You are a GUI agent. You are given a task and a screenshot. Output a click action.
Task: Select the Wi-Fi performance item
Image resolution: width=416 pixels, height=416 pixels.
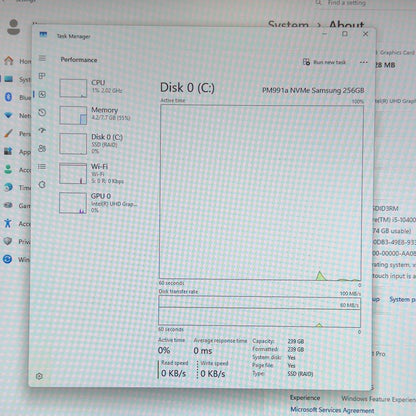point(99,173)
